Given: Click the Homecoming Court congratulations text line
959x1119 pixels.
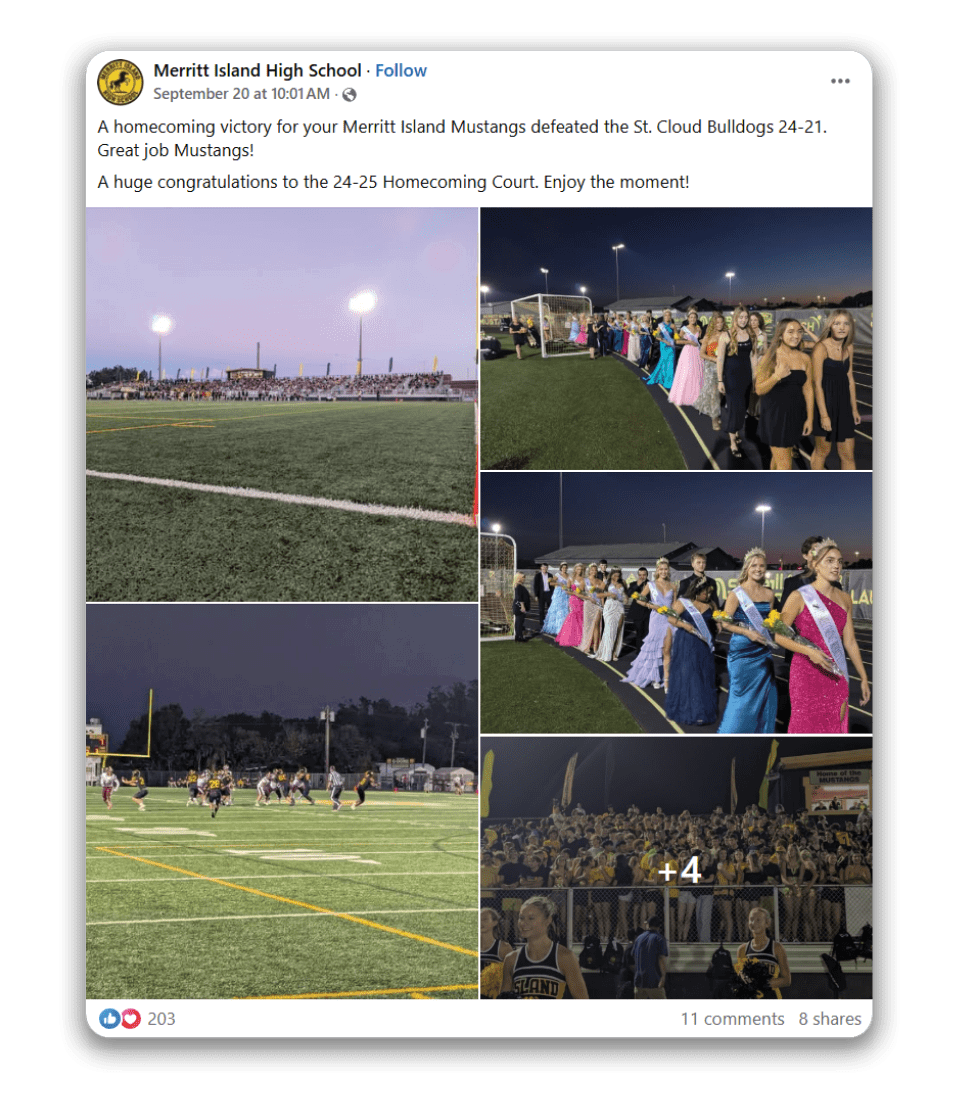Looking at the screenshot, I should 393,182.
